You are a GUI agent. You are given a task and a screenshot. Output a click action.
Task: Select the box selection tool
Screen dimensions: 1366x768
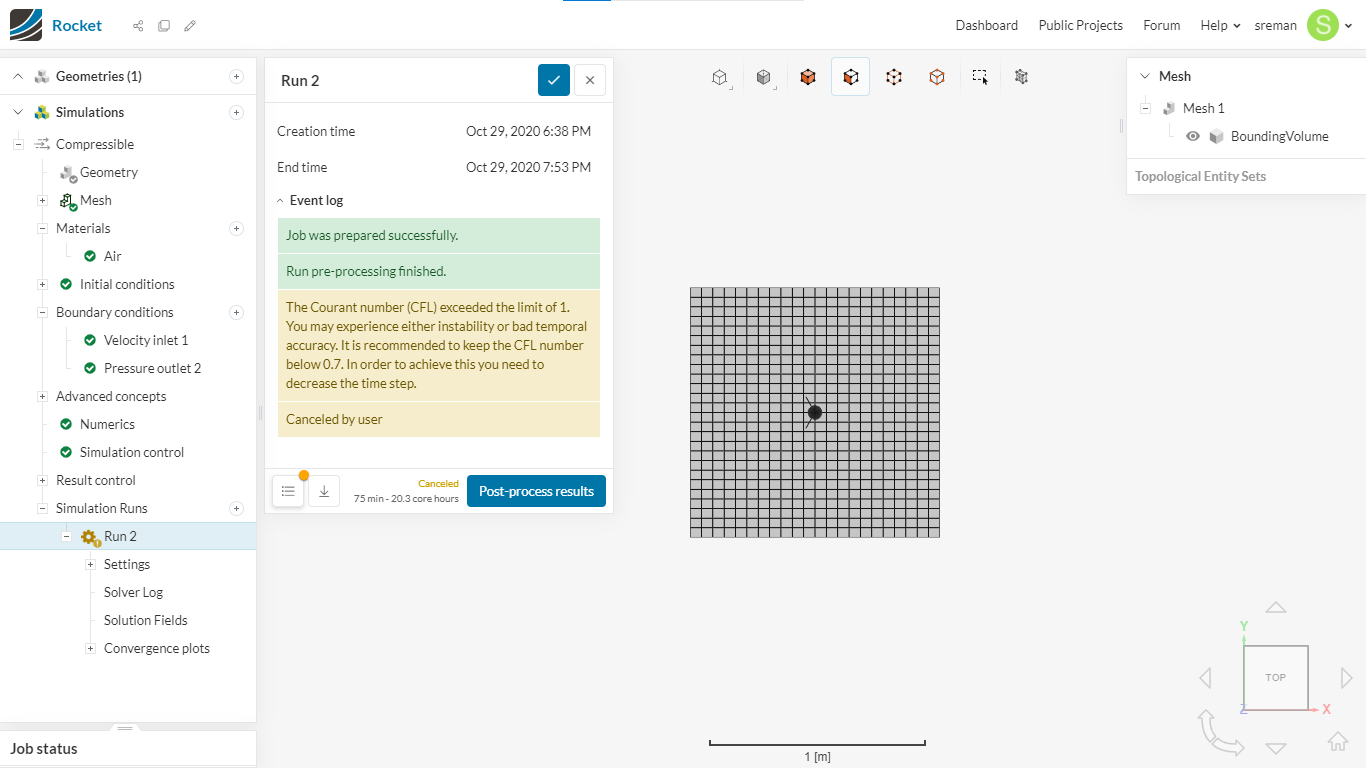click(x=980, y=77)
